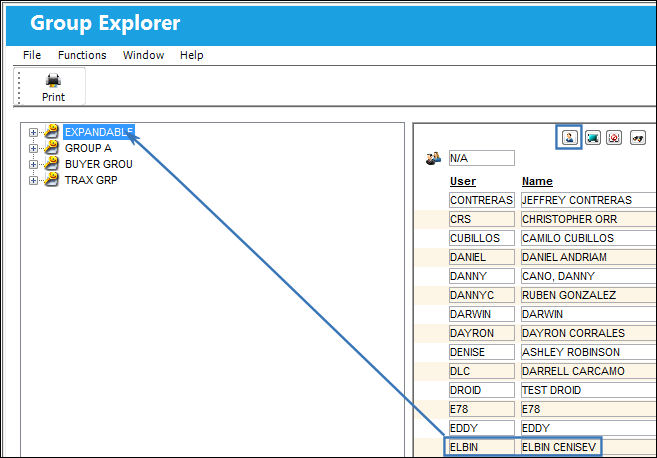Open the Window menu
The height and width of the screenshot is (458, 657).
[143, 55]
